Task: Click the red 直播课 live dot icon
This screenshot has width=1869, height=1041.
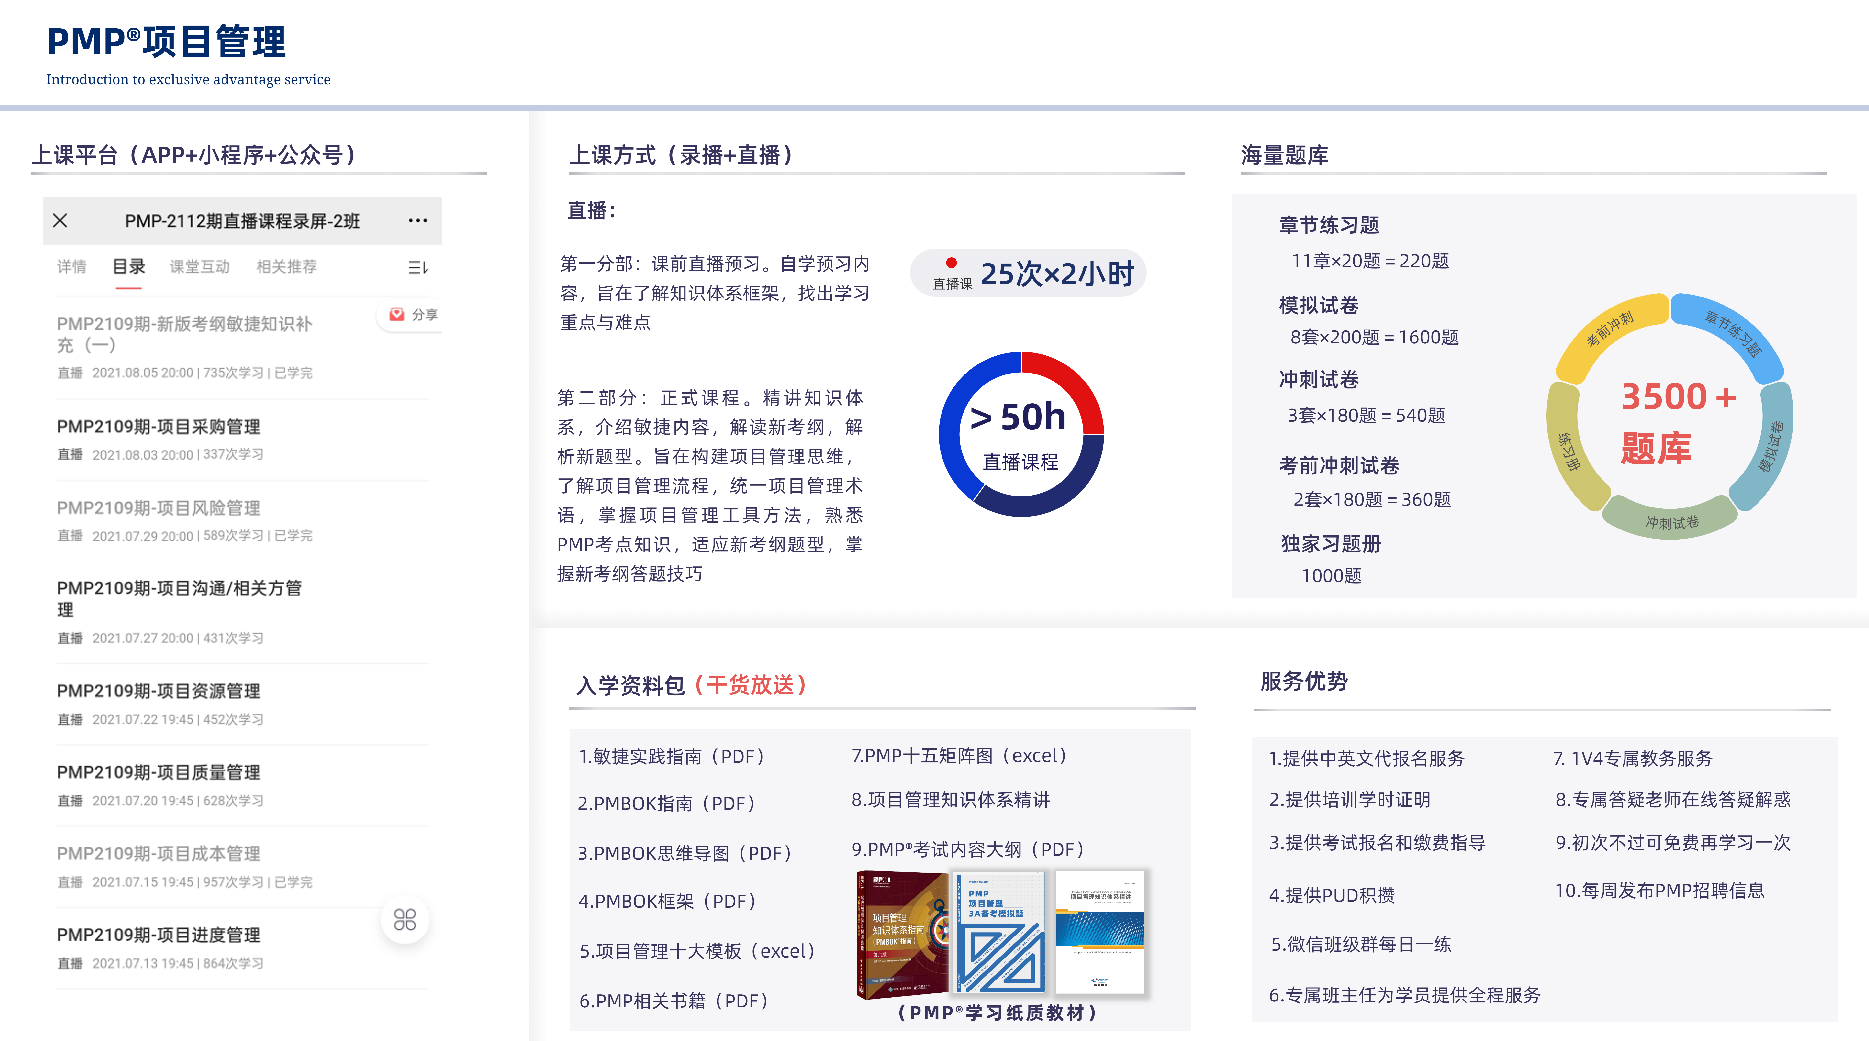Action: [x=951, y=264]
